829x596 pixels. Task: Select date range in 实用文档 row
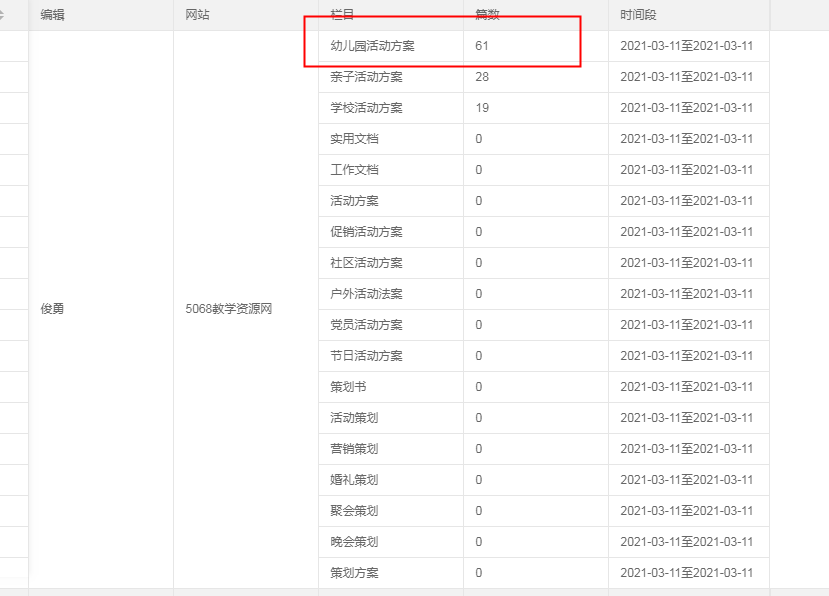pyautogui.click(x=686, y=139)
